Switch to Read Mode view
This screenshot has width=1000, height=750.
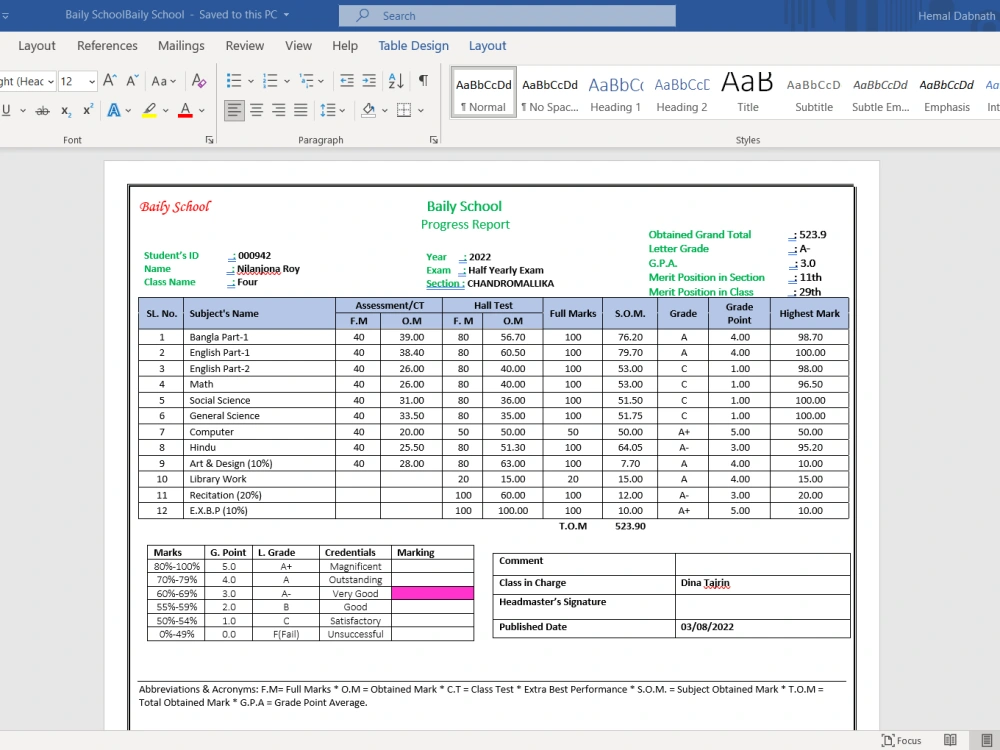pos(950,740)
